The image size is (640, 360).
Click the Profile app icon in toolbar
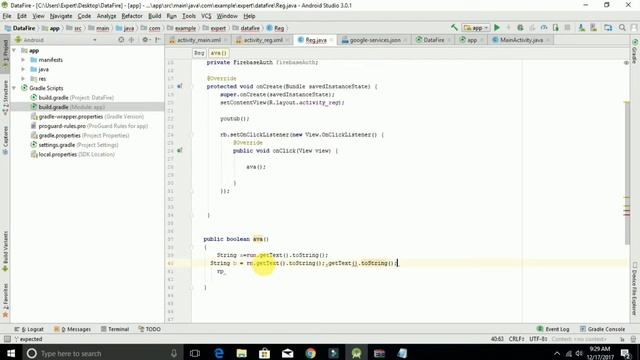point(544,28)
